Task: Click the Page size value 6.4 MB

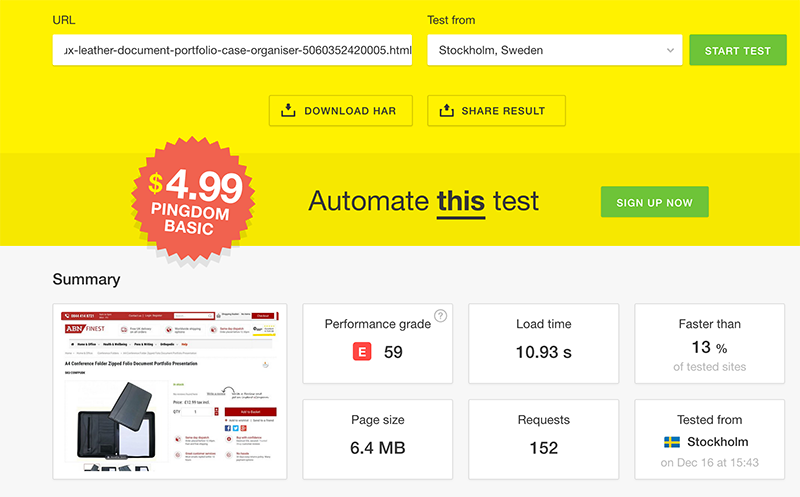Action: pos(378,448)
